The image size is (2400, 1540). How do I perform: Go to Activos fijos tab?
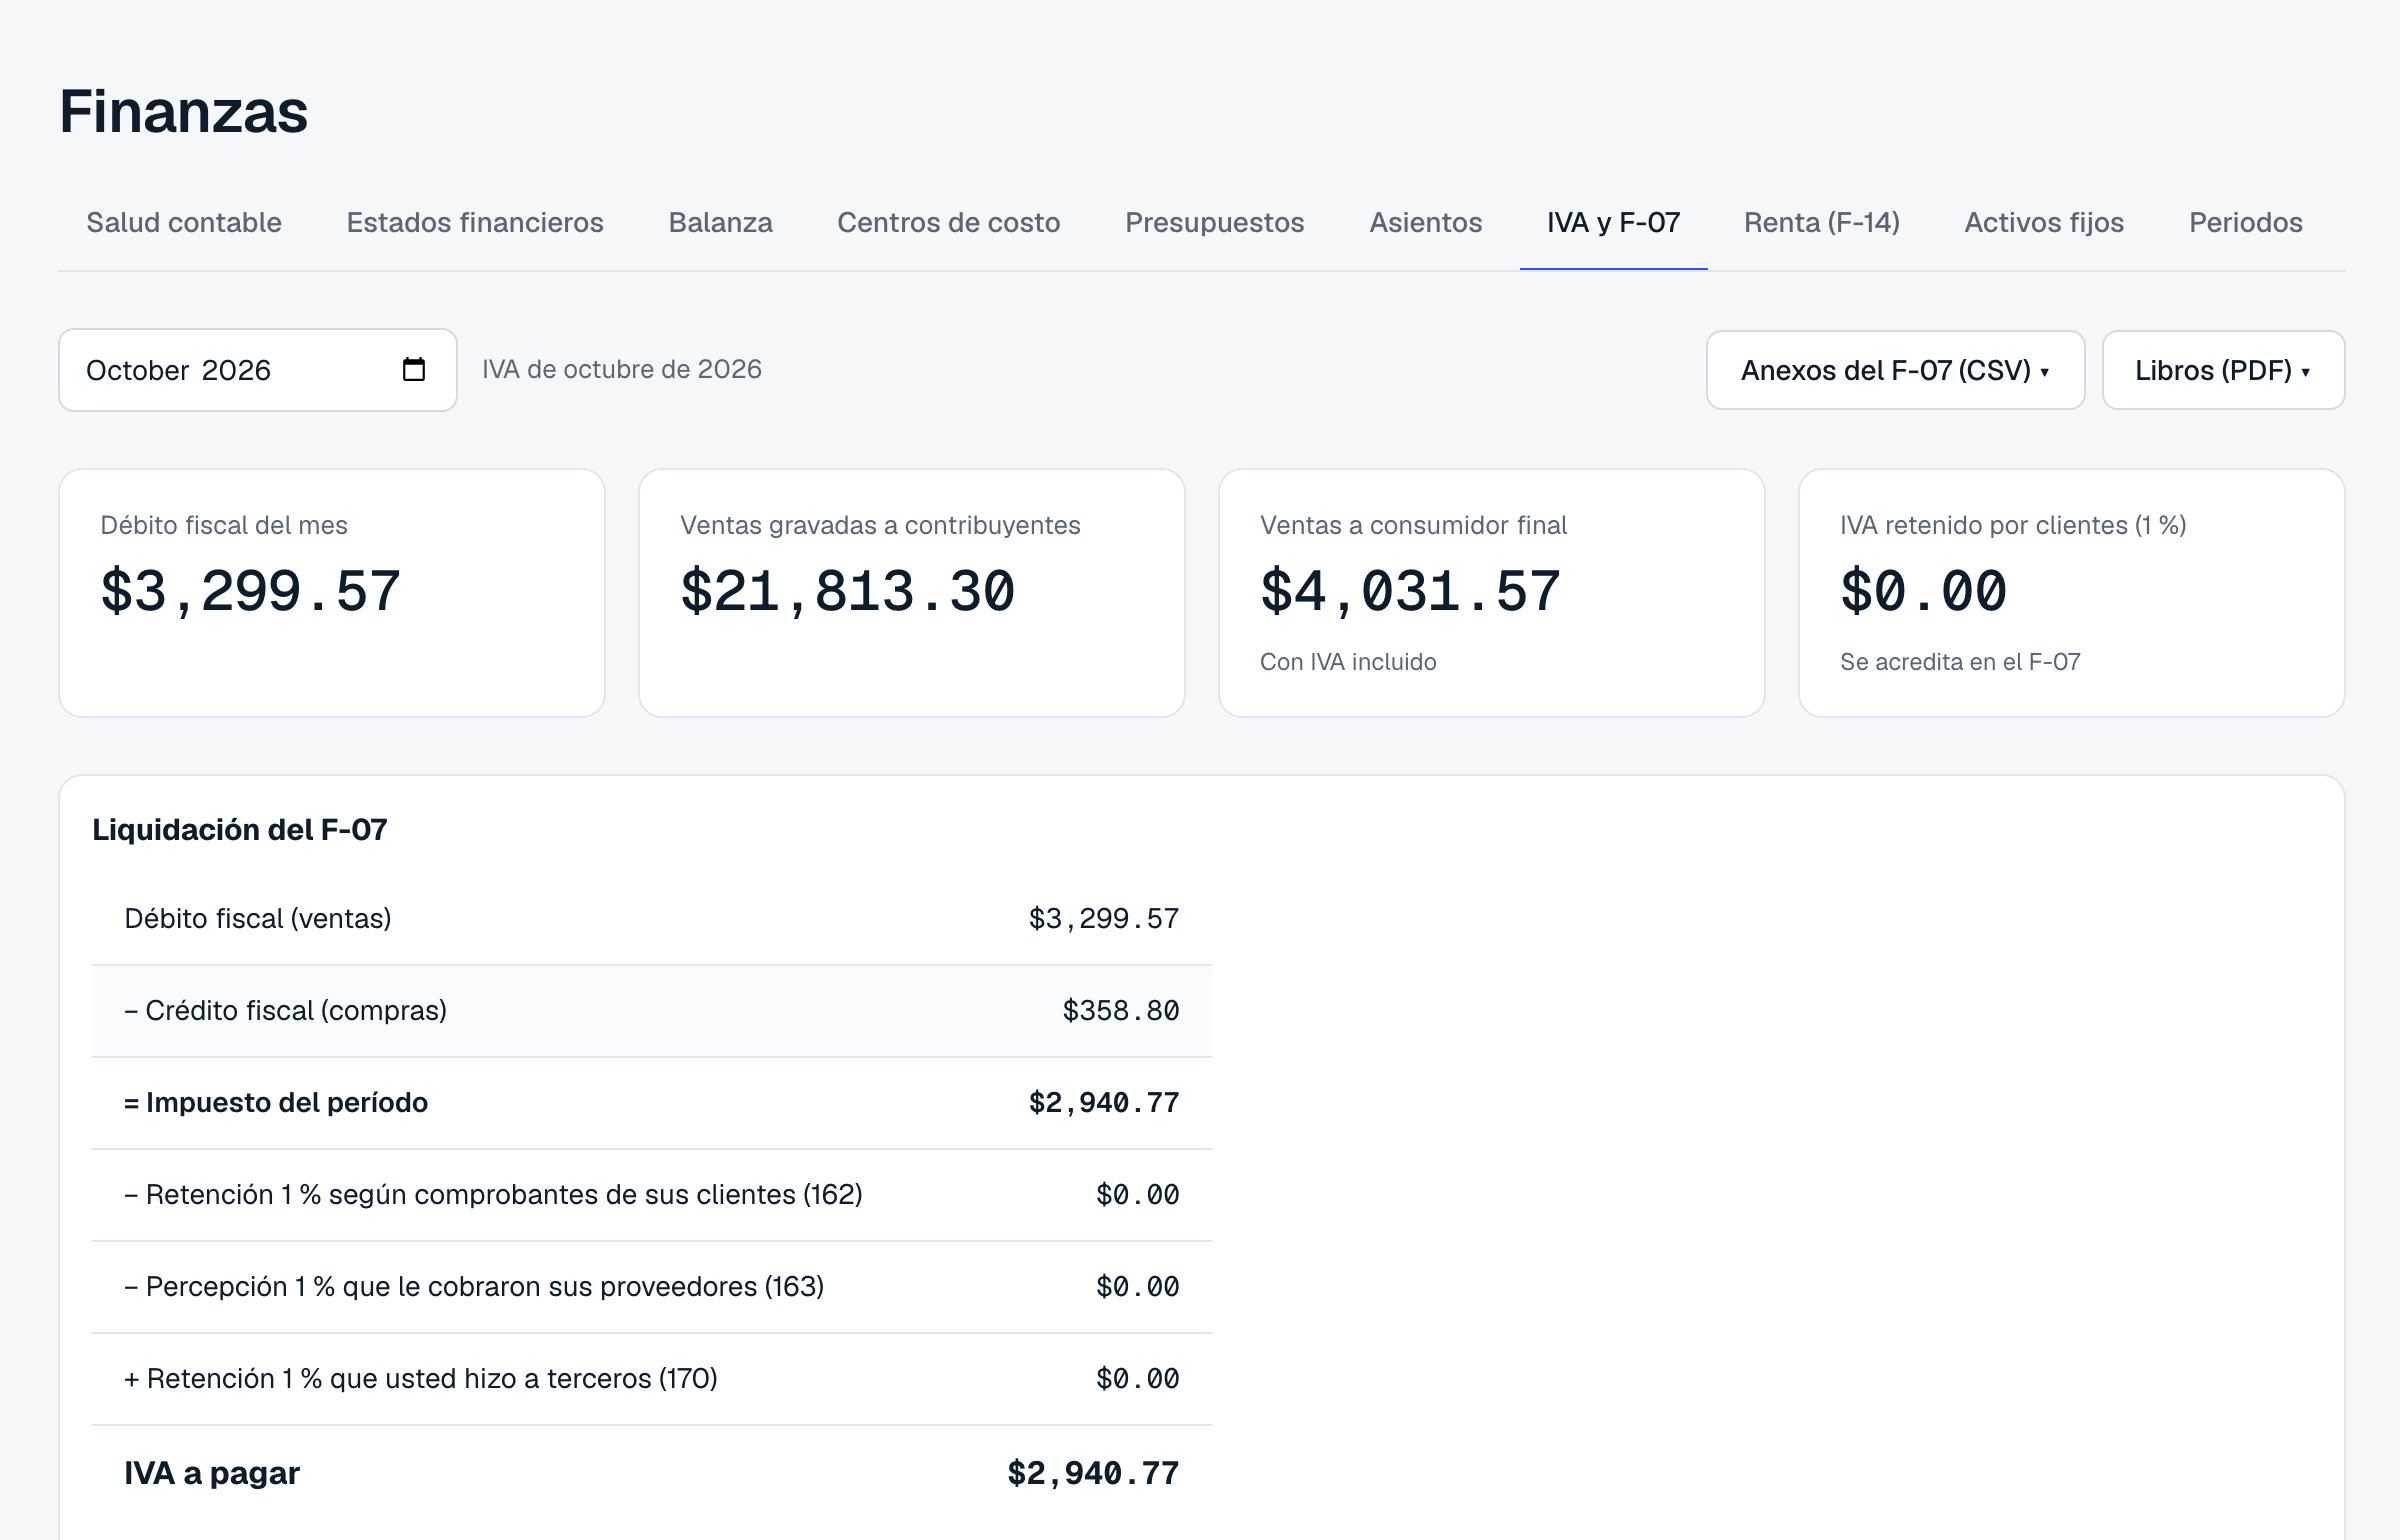[2044, 222]
